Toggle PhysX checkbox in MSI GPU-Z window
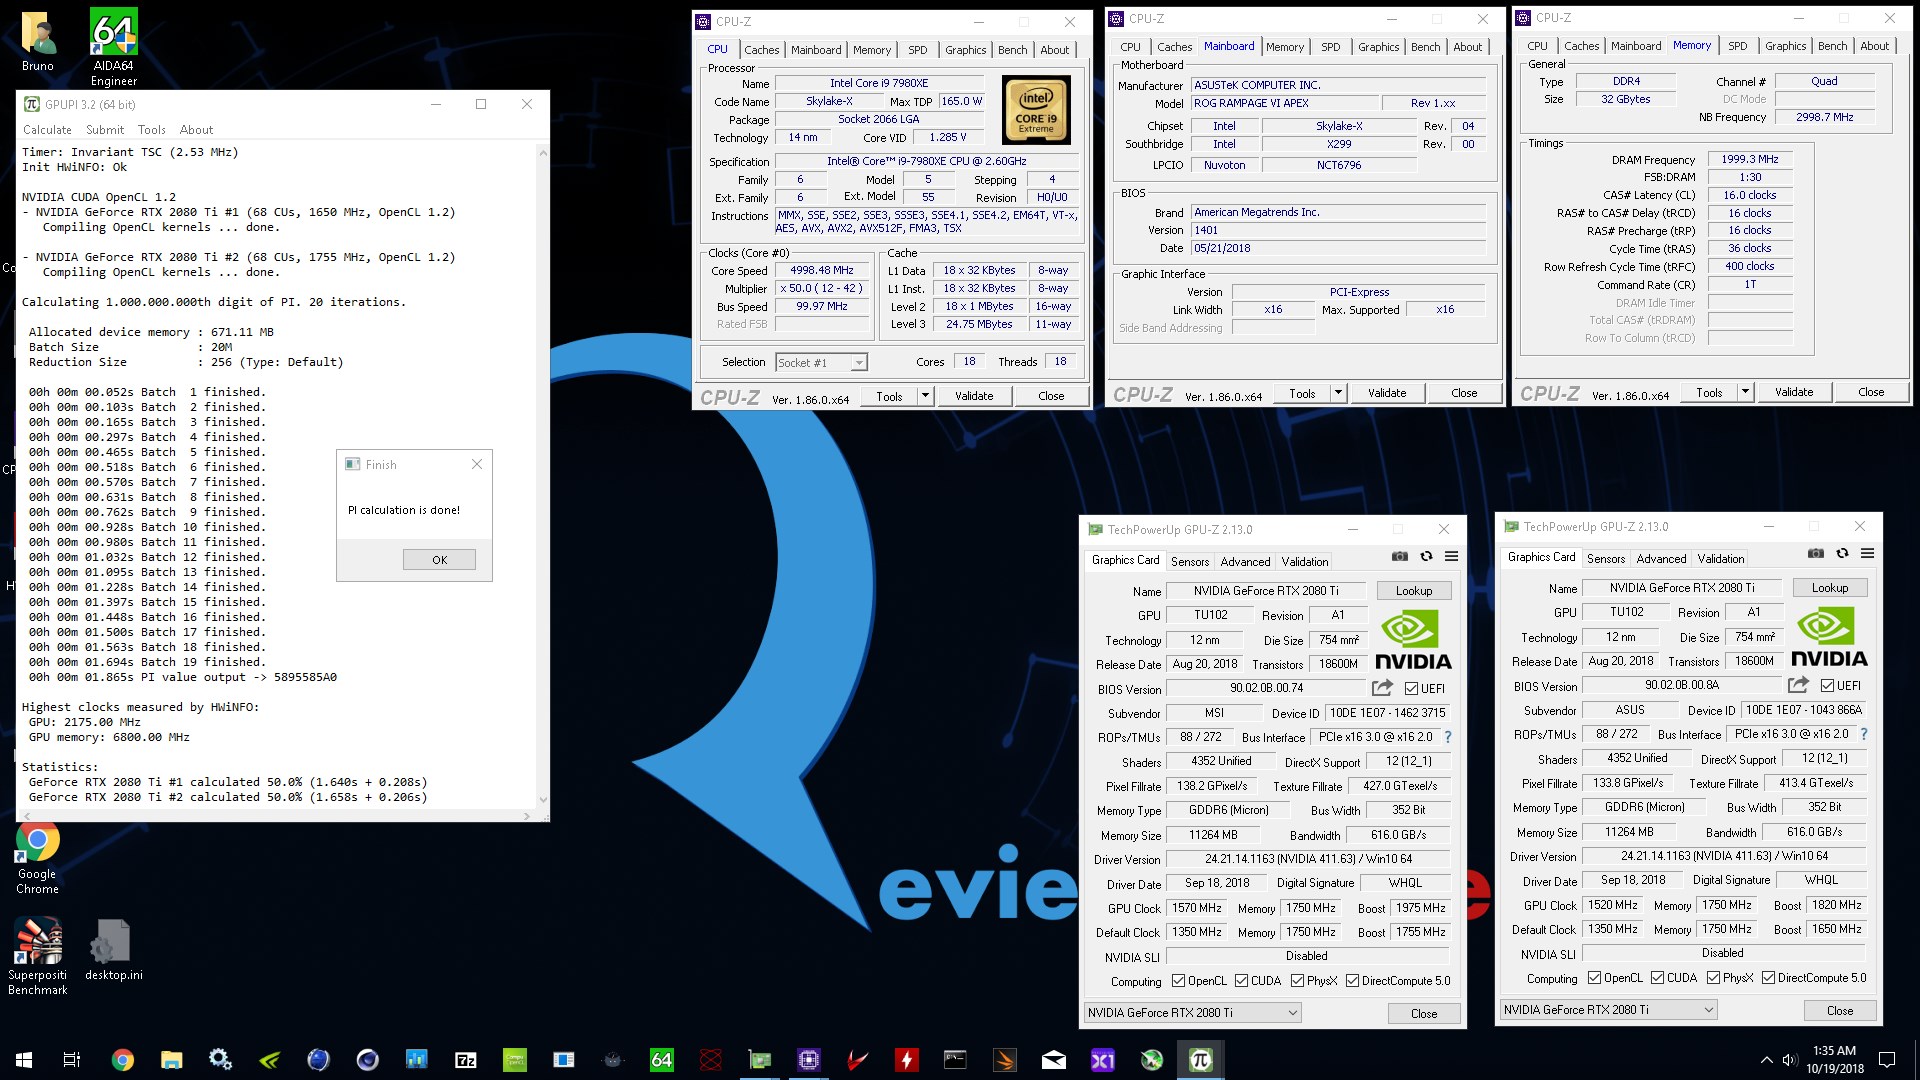Image resolution: width=1920 pixels, height=1080 pixels. [1297, 981]
